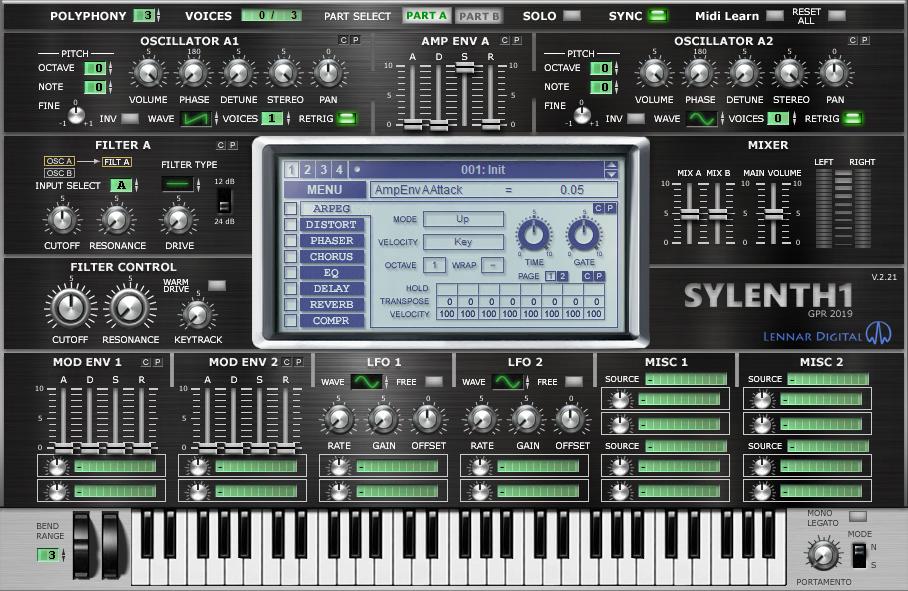Image resolution: width=908 pixels, height=591 pixels.
Task: Click the Portamento knob
Action: (x=823, y=554)
